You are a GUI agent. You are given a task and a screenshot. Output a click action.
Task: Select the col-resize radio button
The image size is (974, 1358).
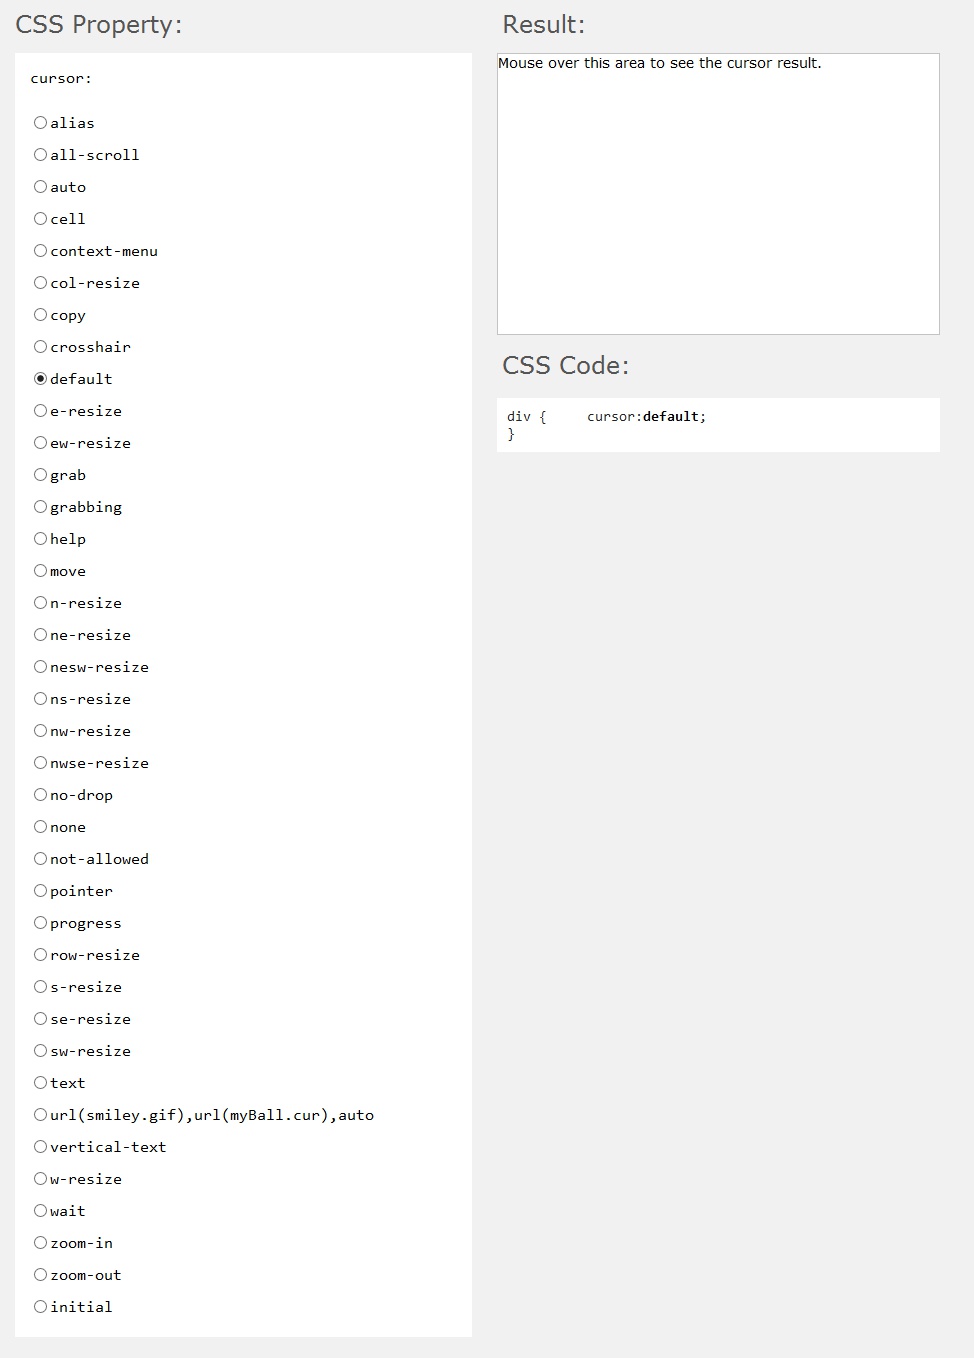[41, 283]
